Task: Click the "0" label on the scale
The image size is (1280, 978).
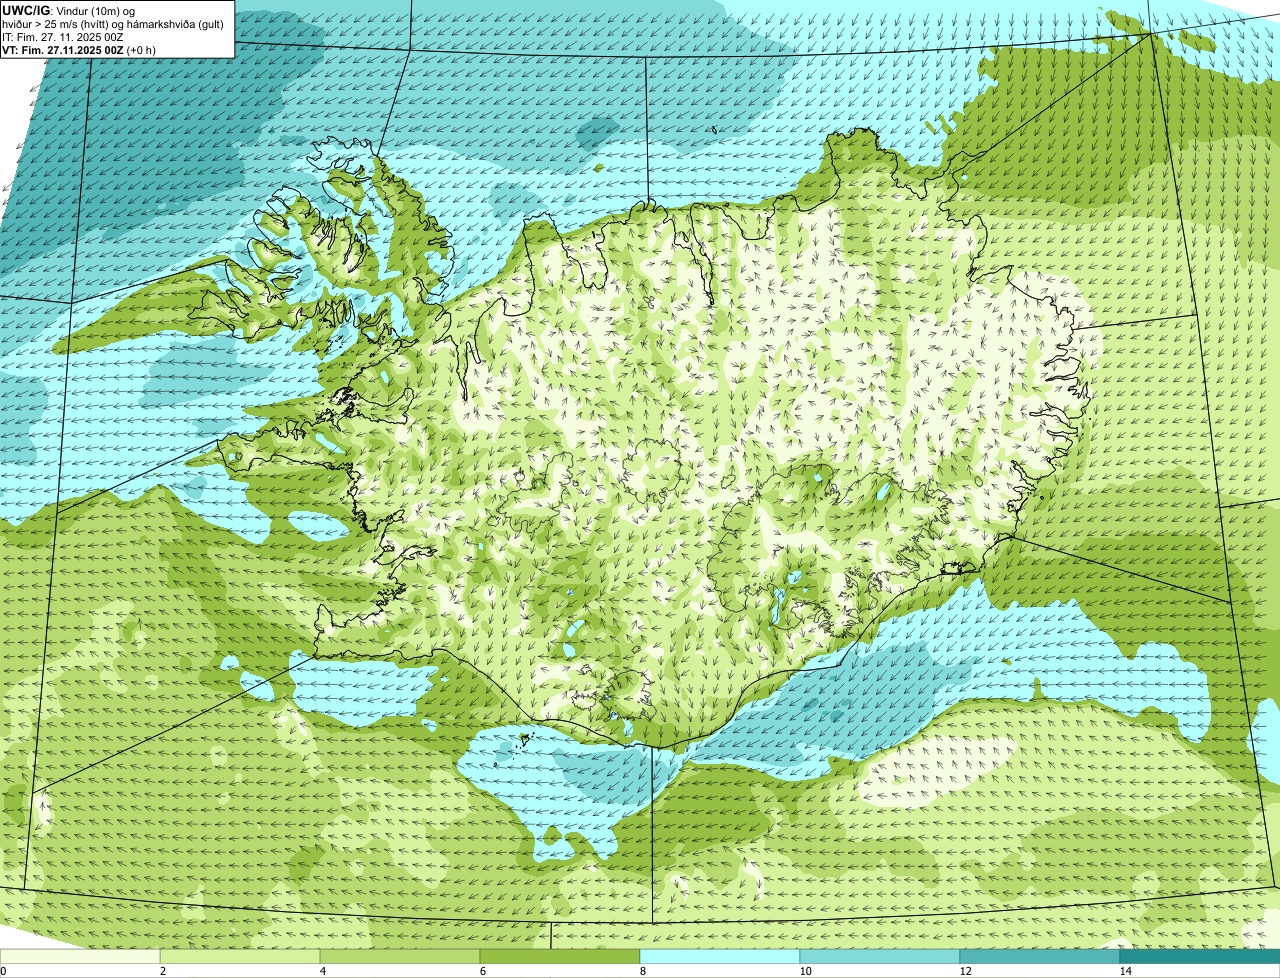Action: tap(3, 971)
